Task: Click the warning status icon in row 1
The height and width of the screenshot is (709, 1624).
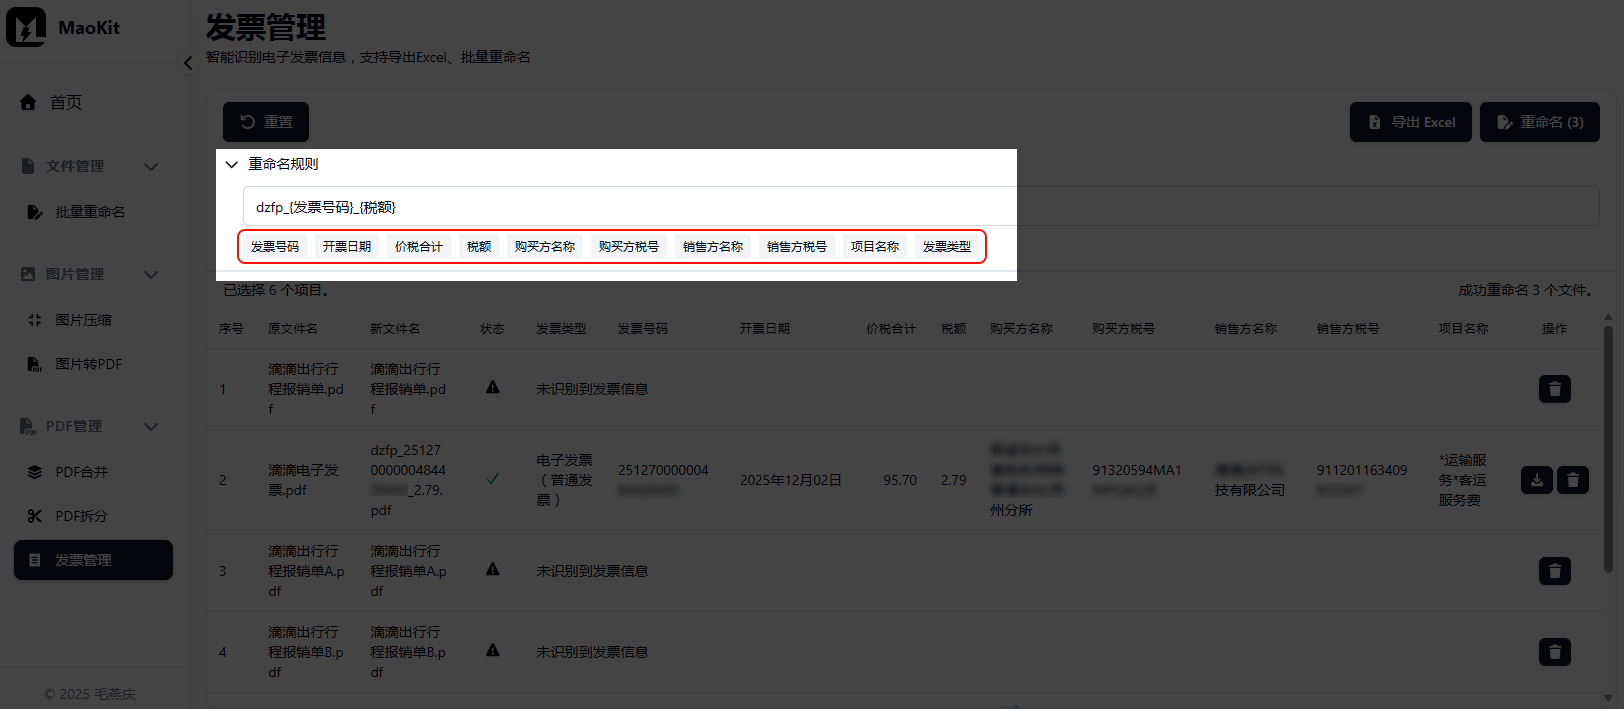Action: (493, 387)
